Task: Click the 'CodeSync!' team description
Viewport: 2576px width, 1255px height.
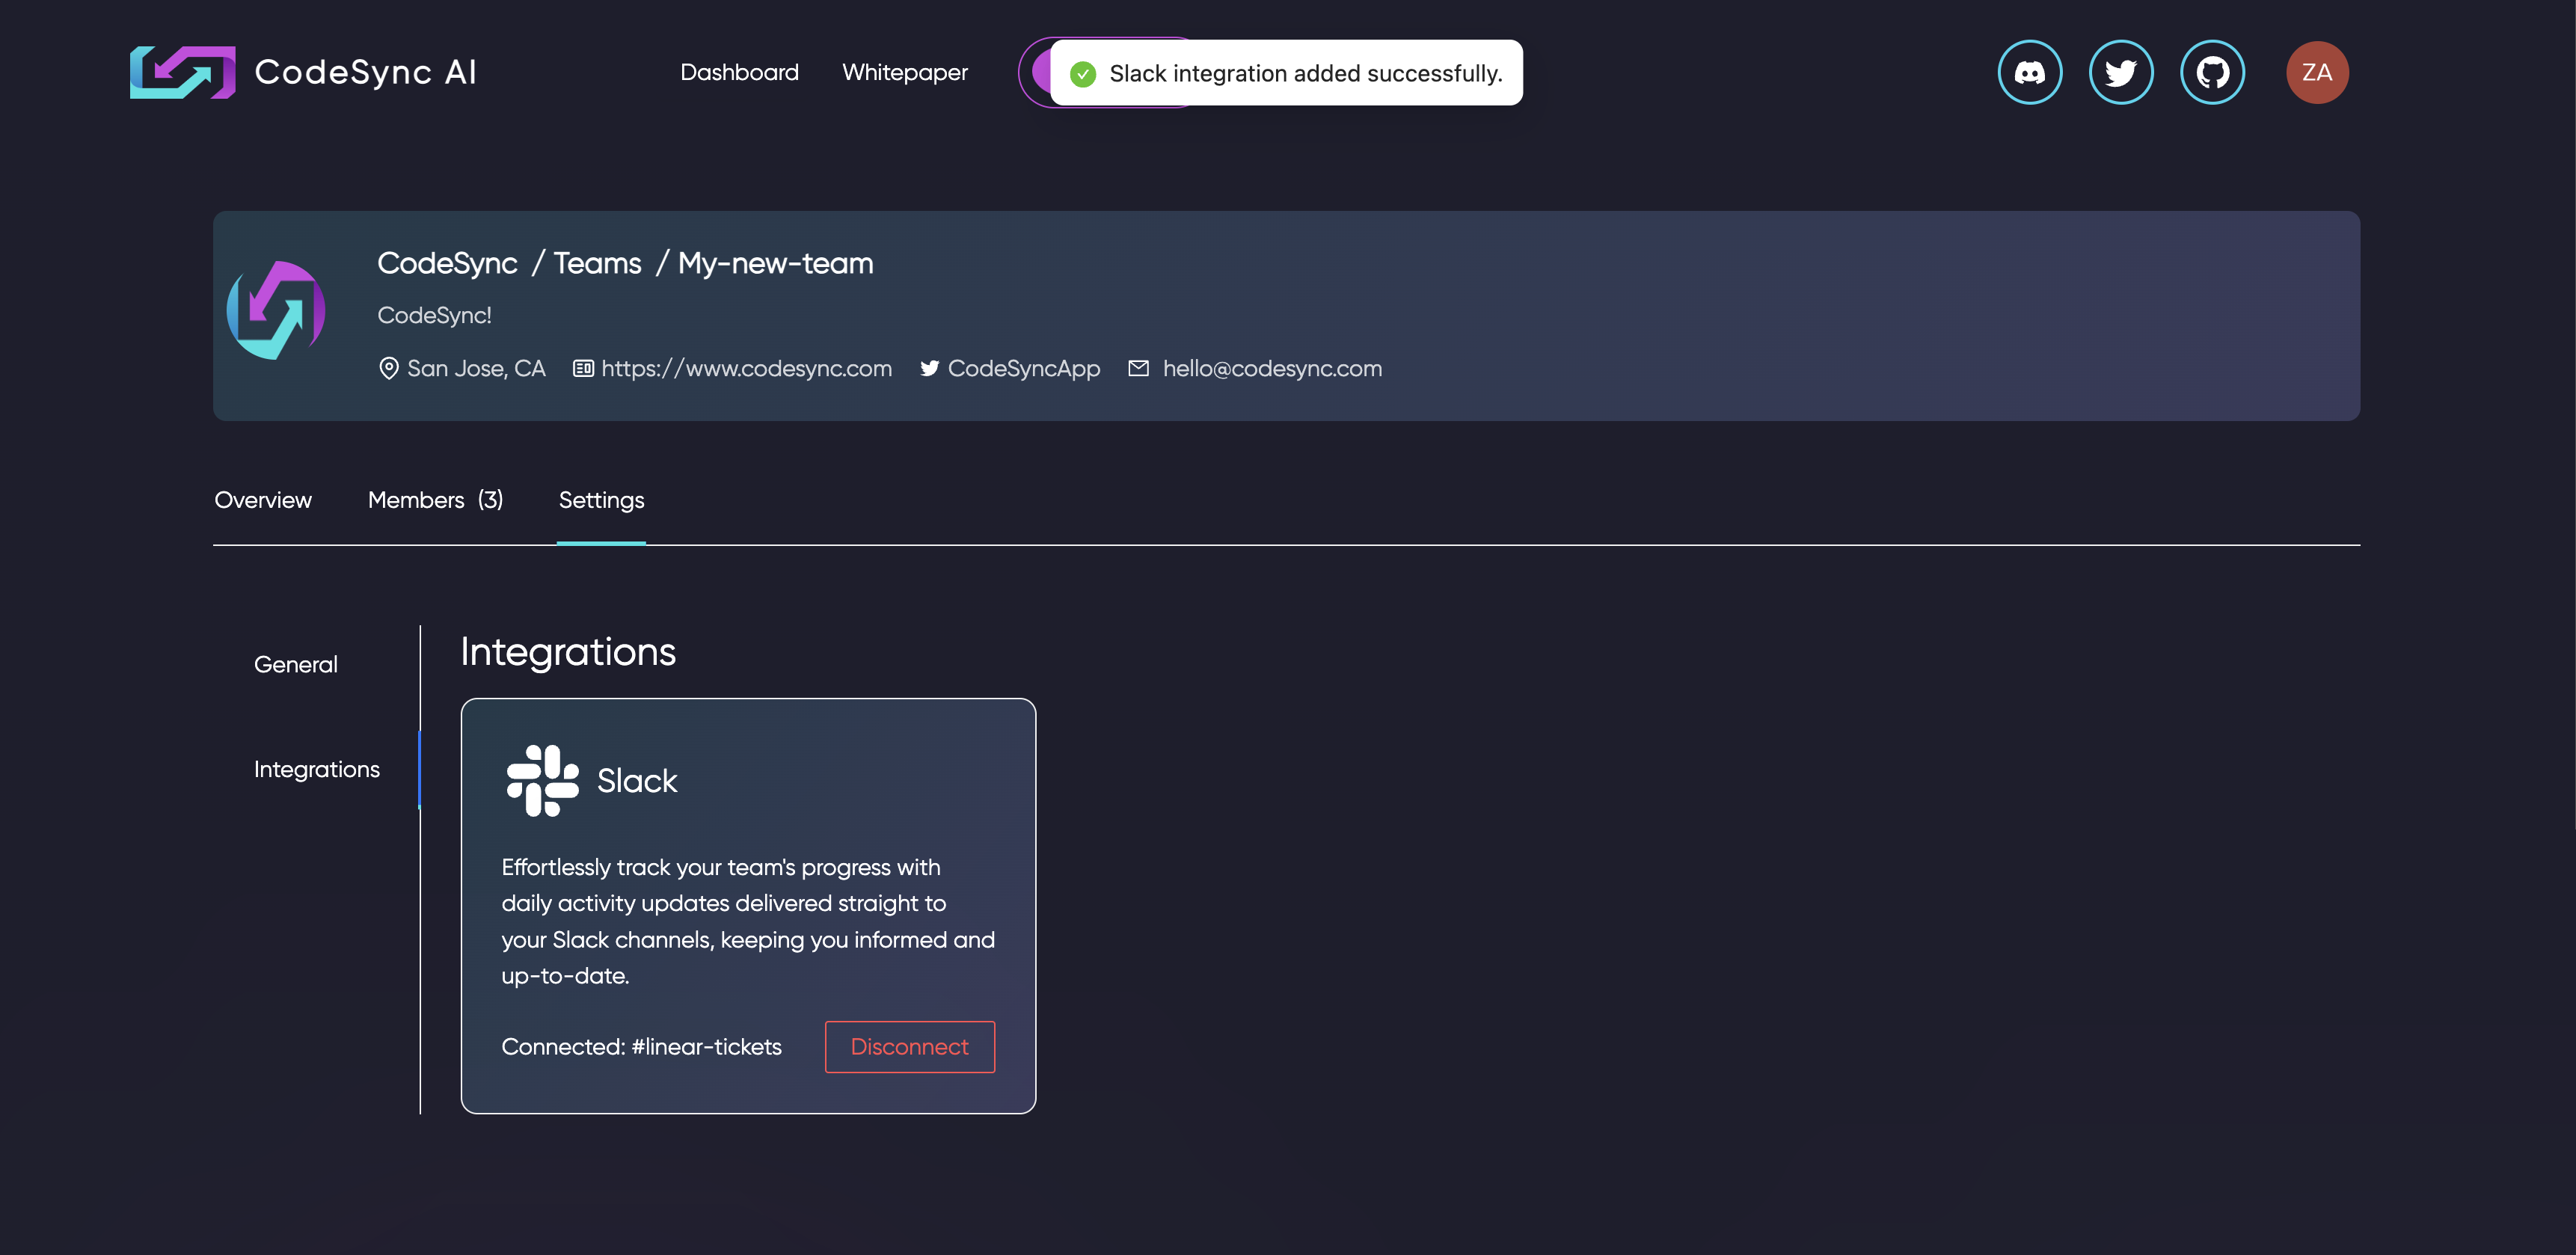Action: [434, 315]
